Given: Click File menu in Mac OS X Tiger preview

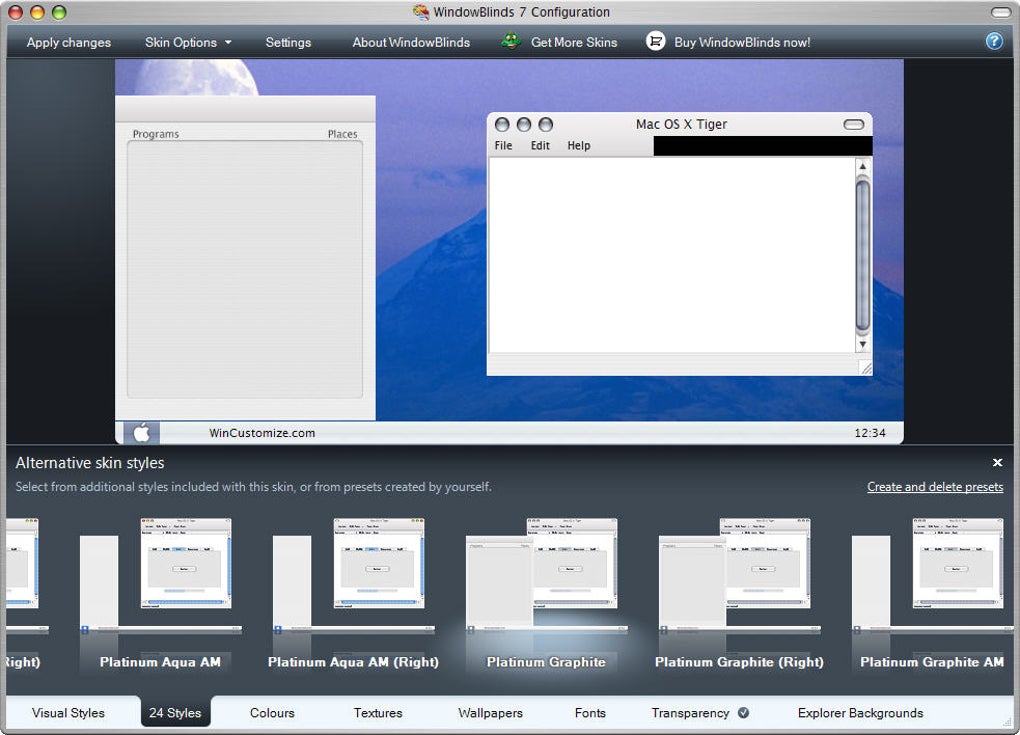Looking at the screenshot, I should point(503,146).
